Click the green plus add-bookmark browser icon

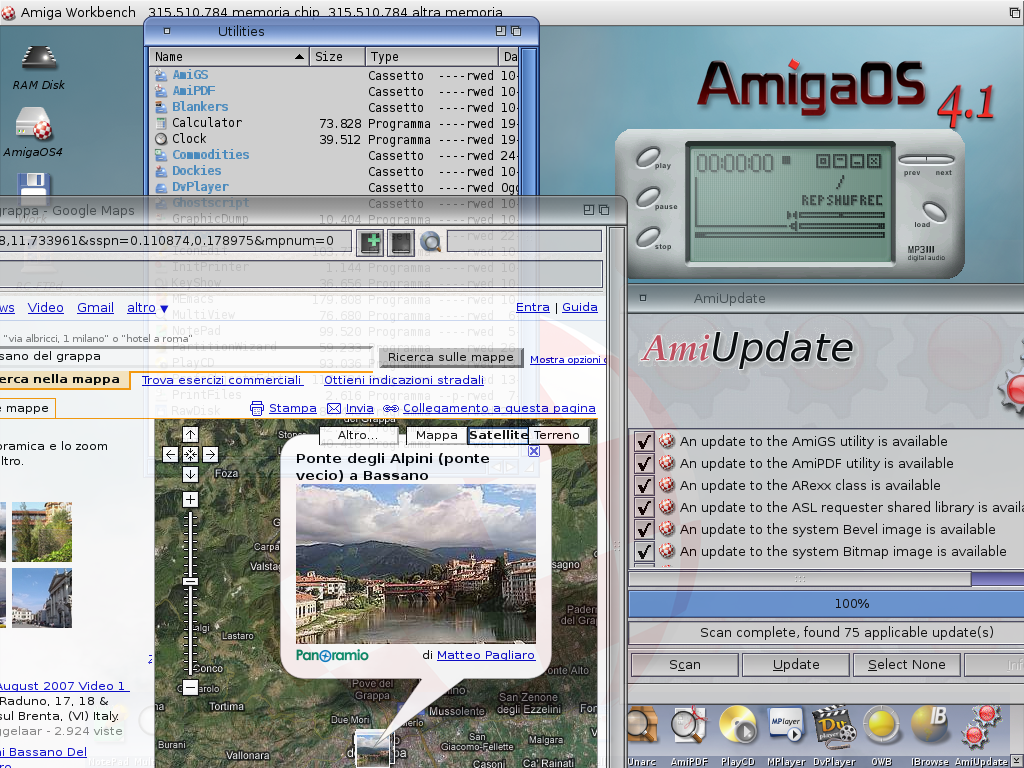372,242
